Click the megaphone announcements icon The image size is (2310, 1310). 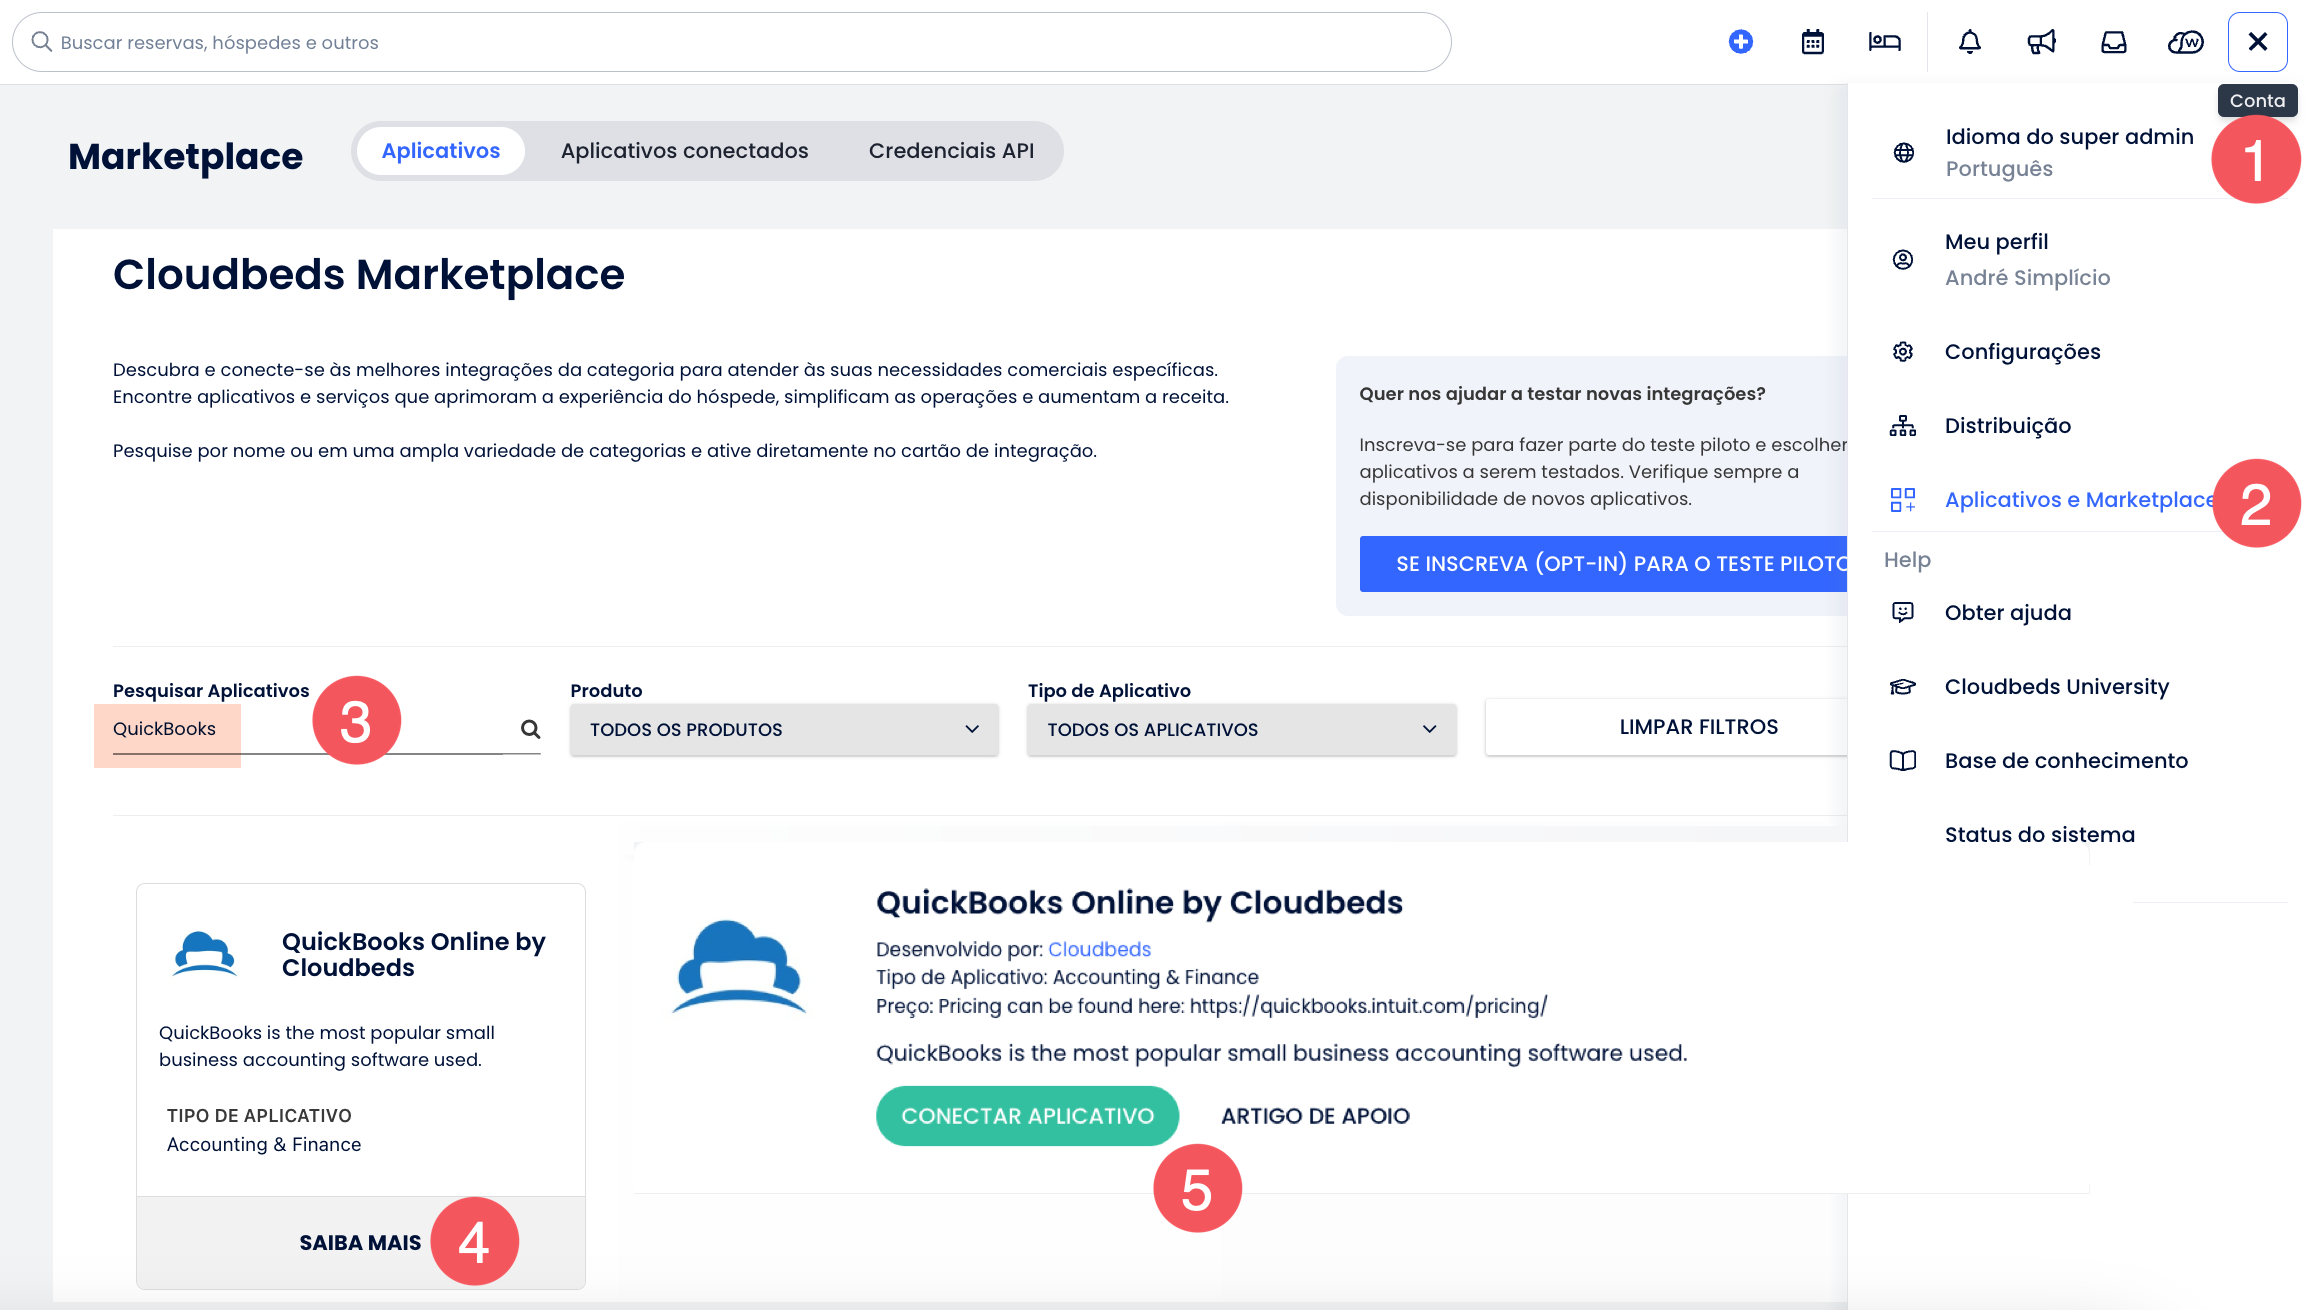pyautogui.click(x=2041, y=42)
